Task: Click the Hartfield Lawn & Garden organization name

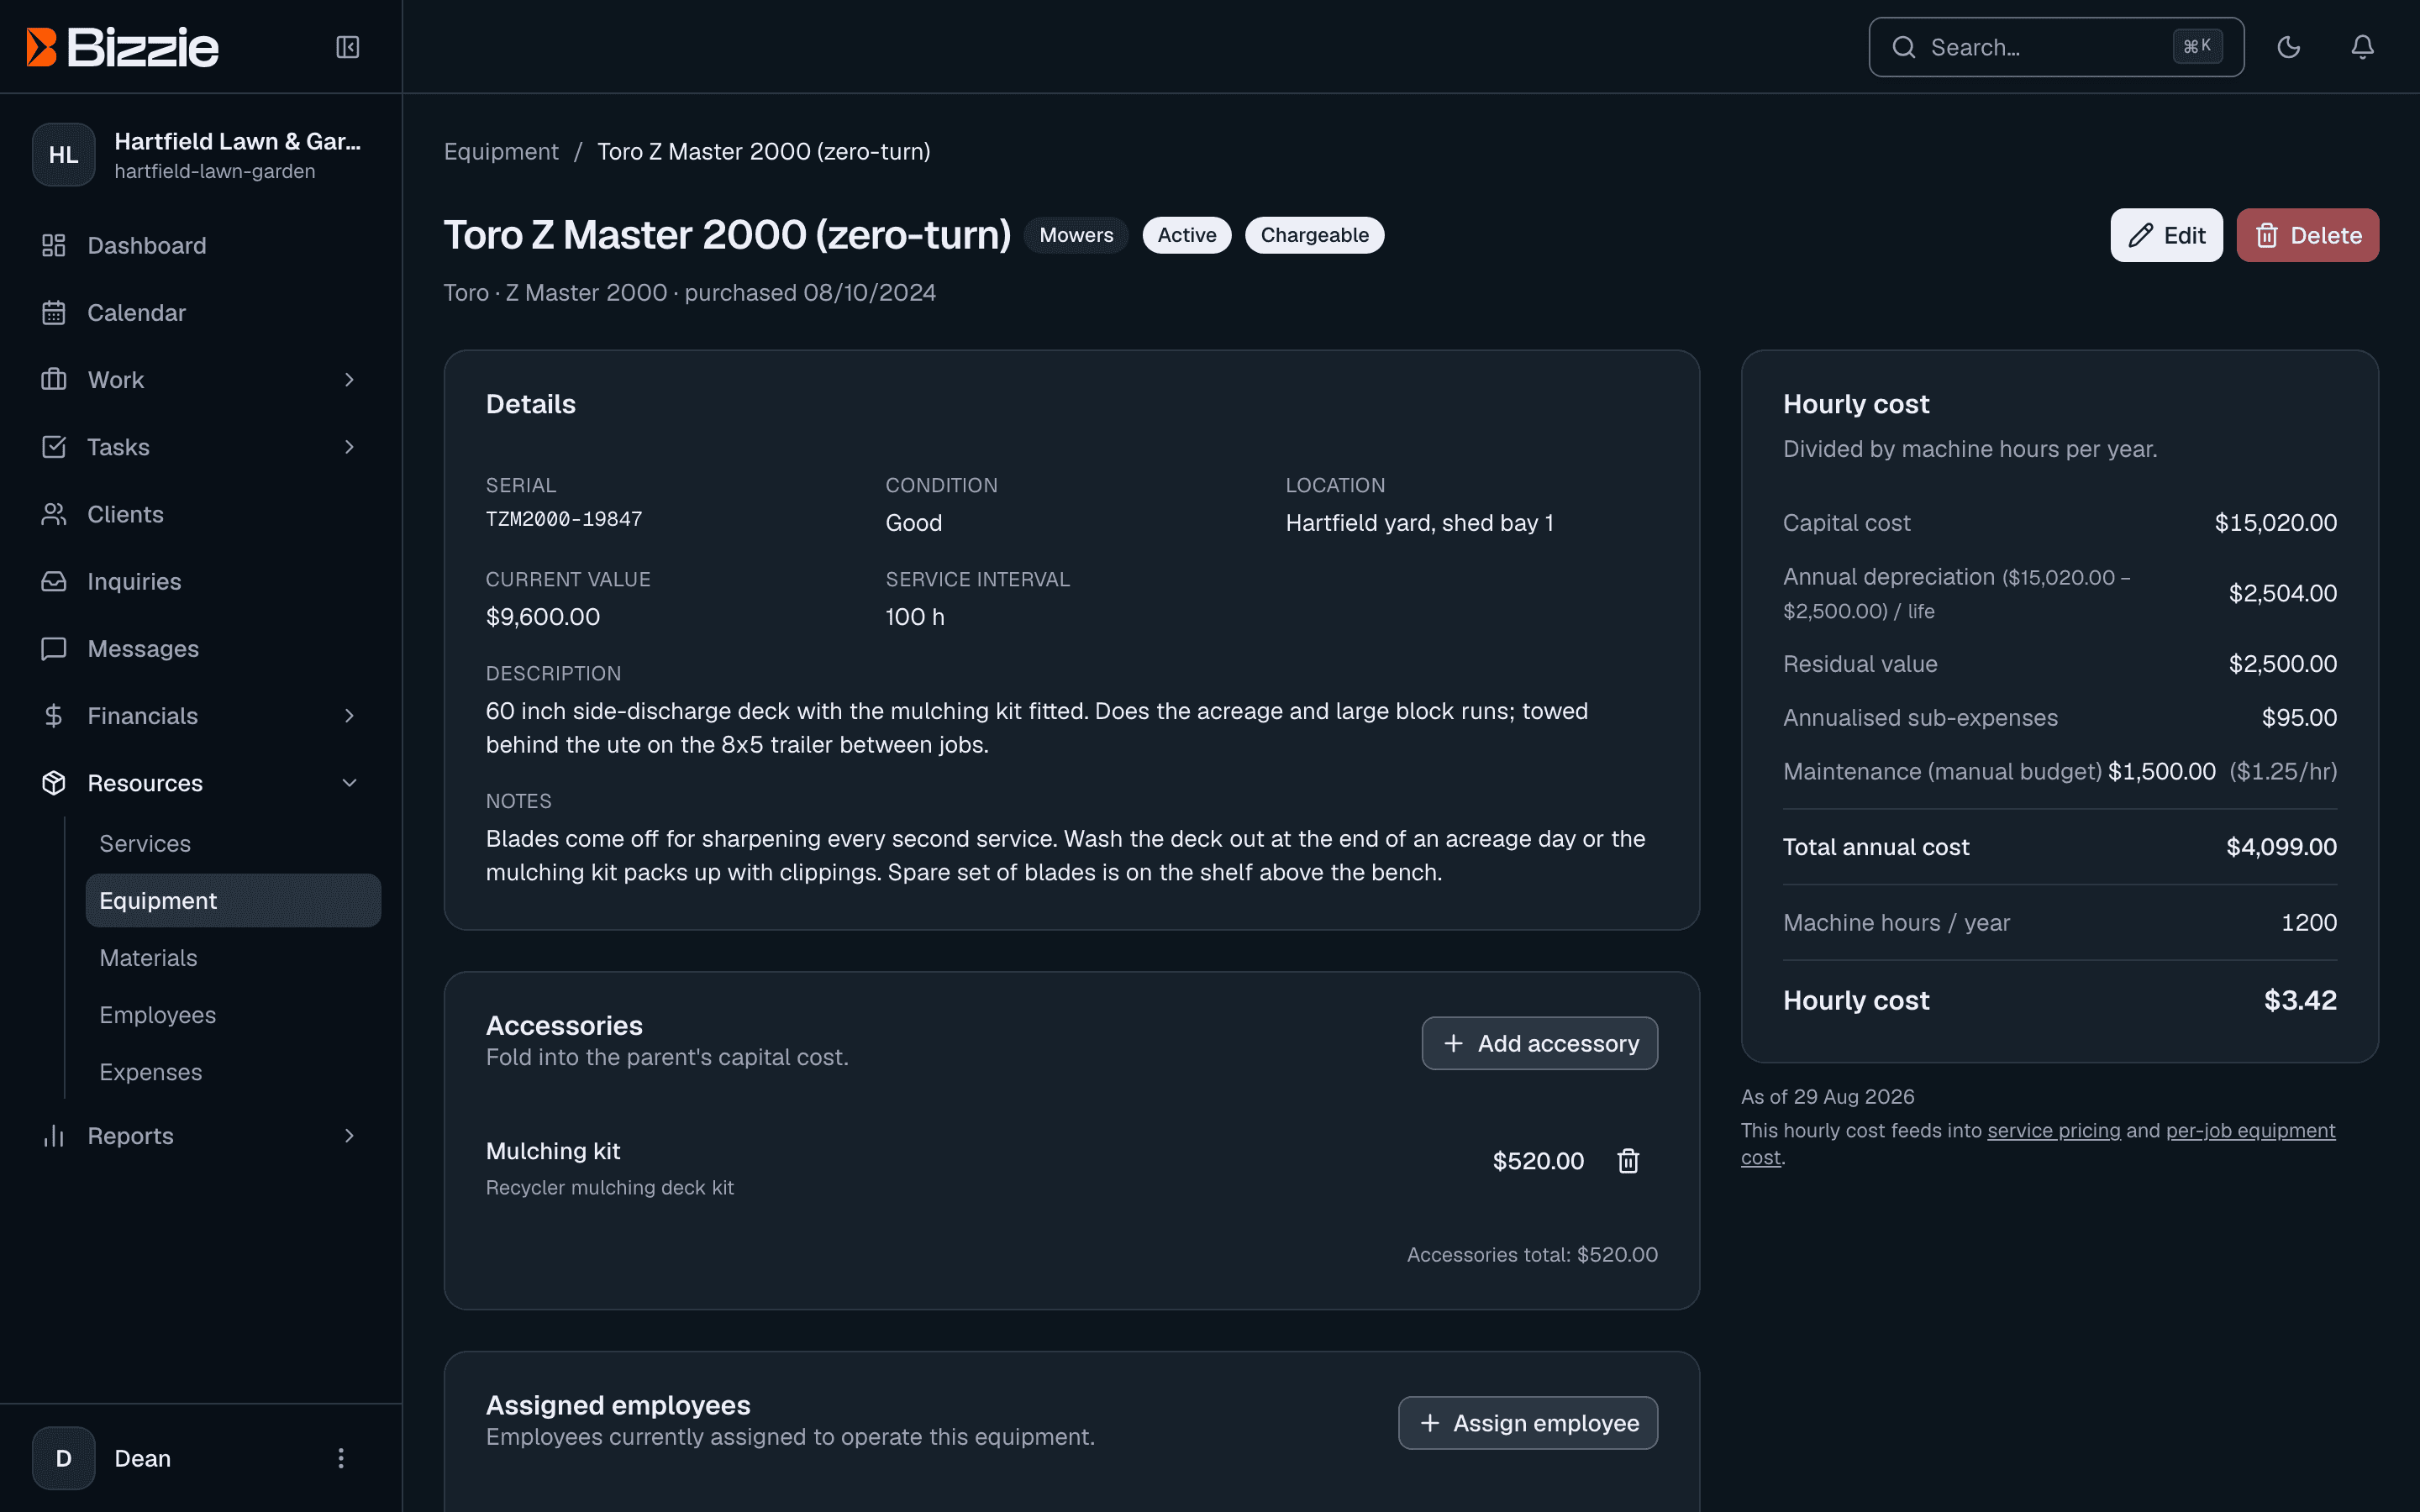Action: click(238, 142)
